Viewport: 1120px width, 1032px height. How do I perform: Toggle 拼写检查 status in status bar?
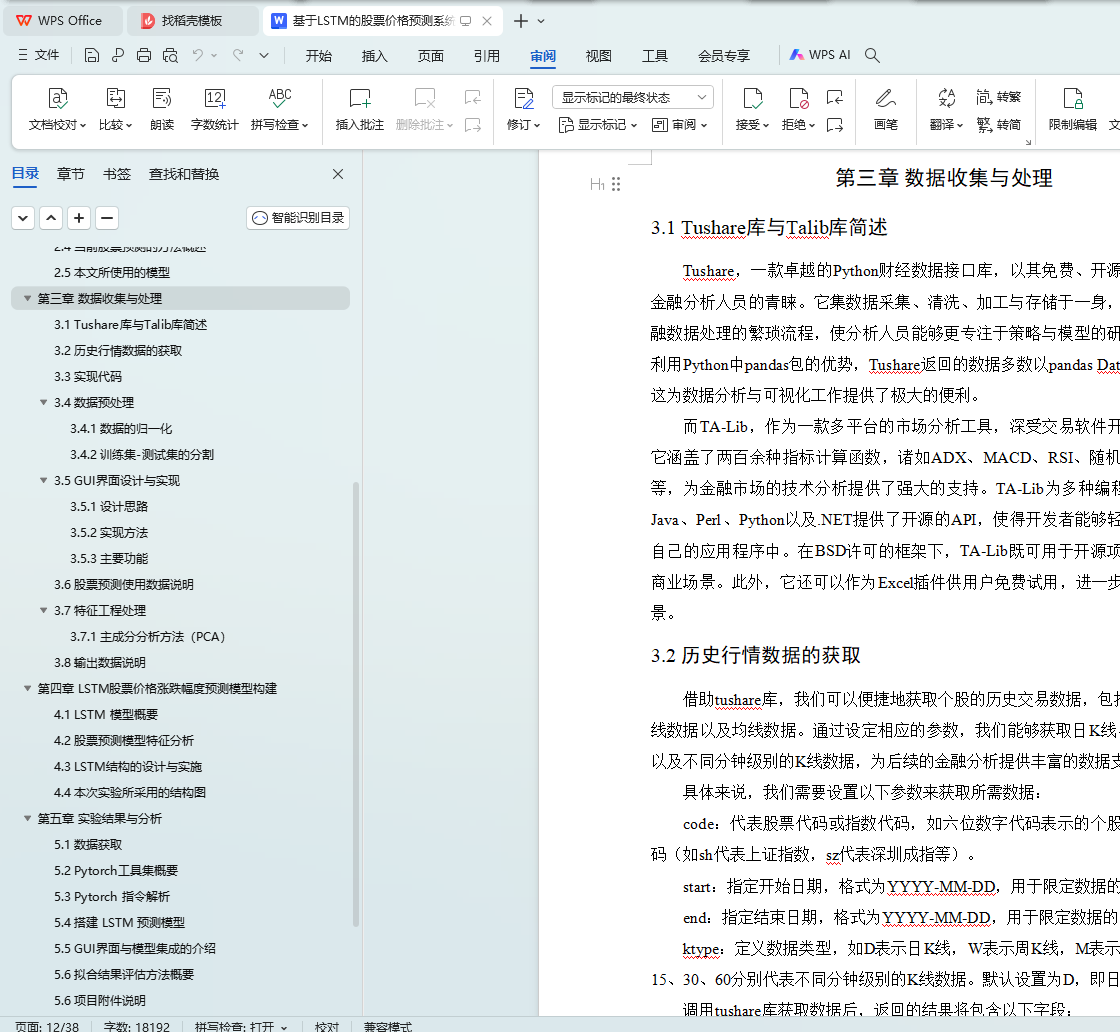[241, 1026]
